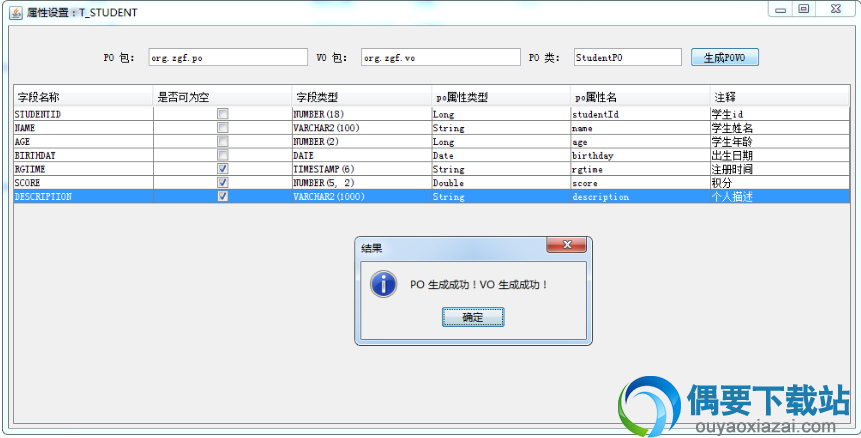Click the VARCHAR2(1000) field type cell
This screenshot has height=438, width=861.
(x=362, y=196)
